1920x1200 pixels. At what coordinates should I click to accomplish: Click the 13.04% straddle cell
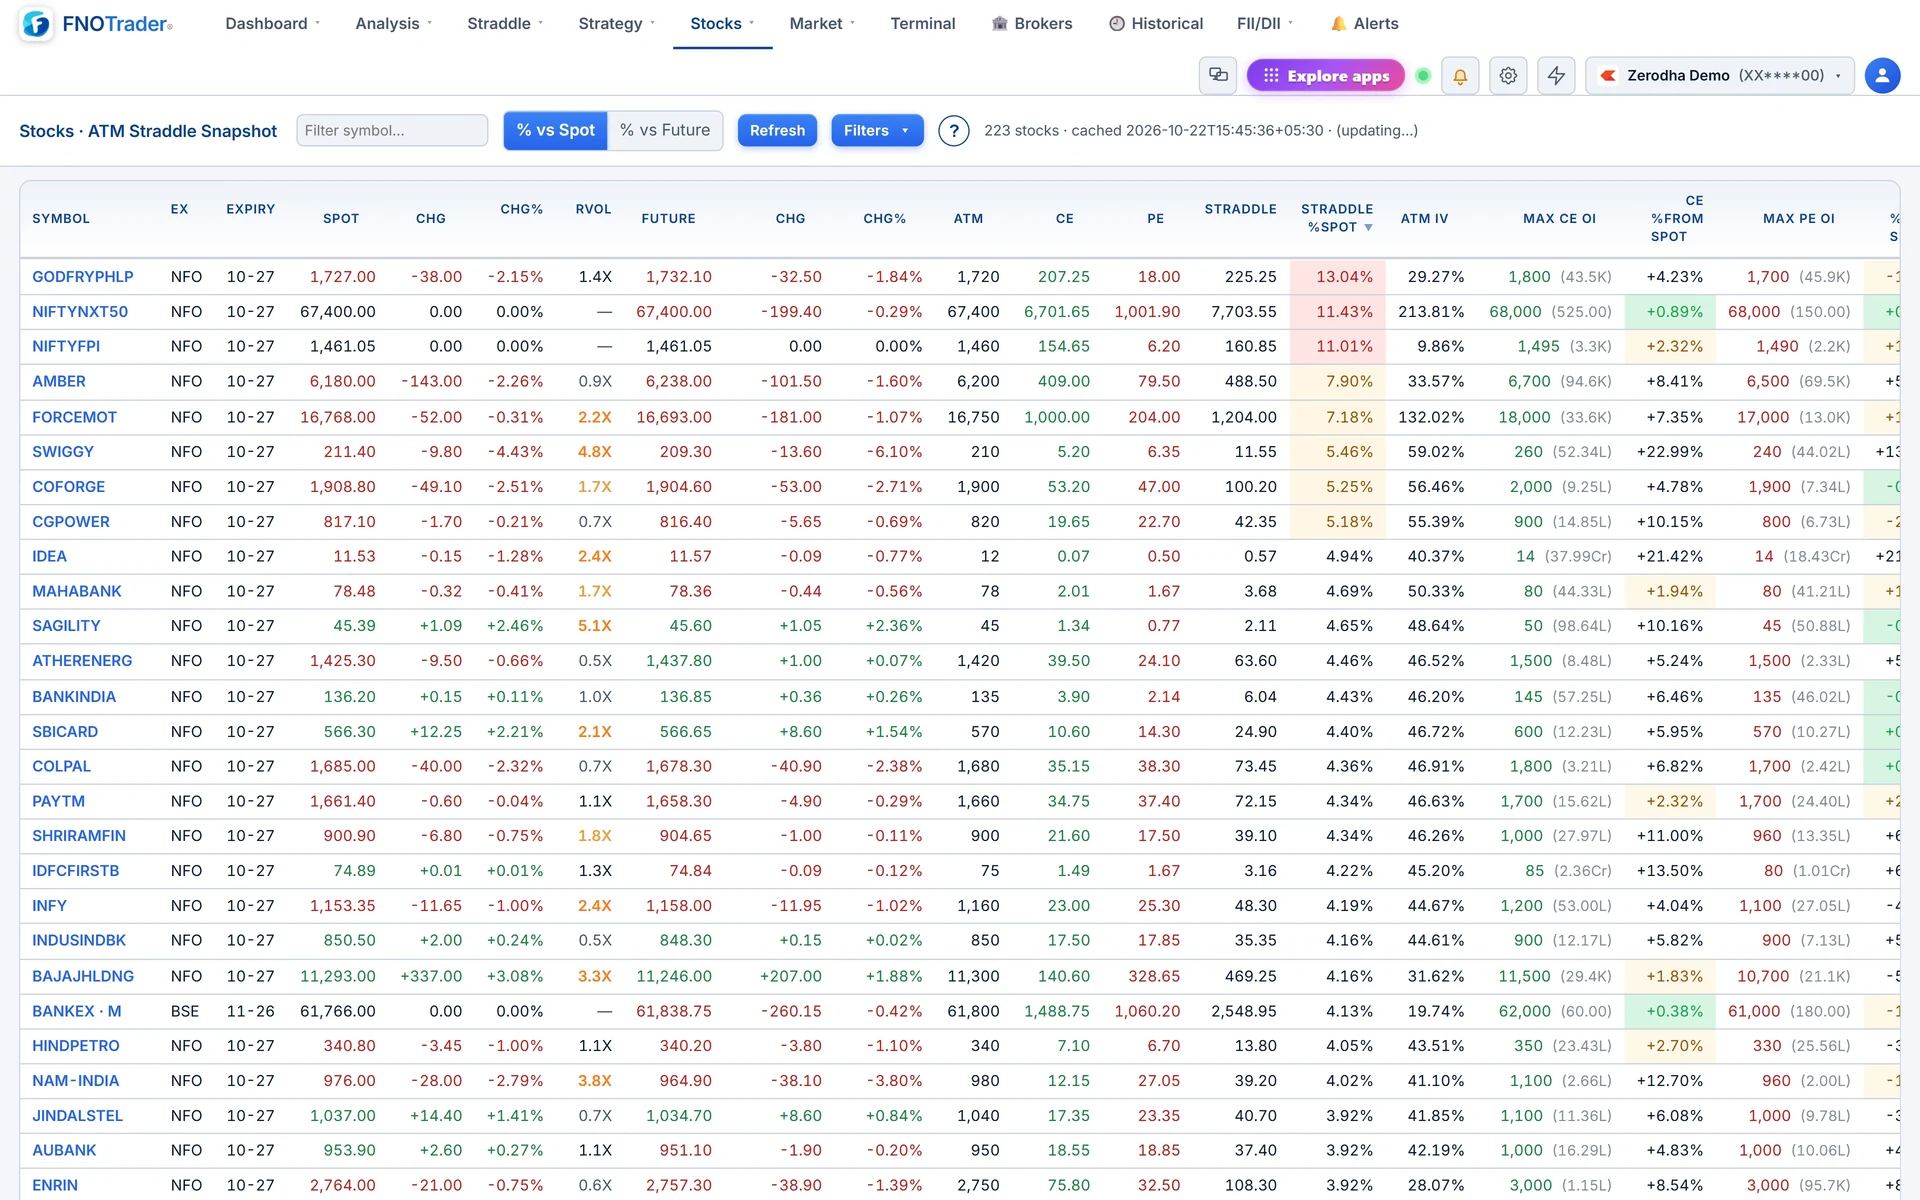(1337, 277)
